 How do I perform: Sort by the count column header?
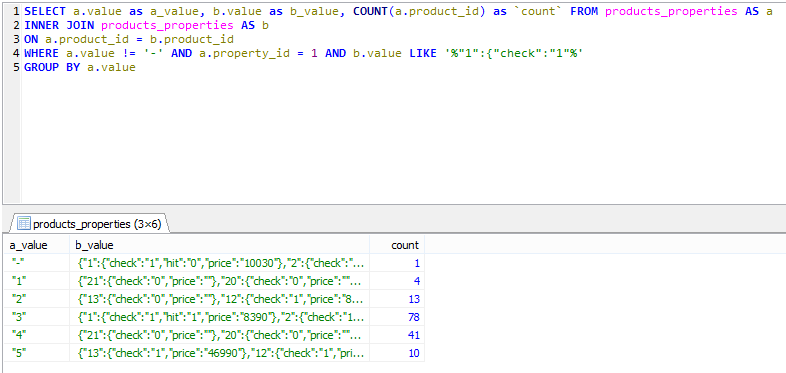click(x=397, y=245)
